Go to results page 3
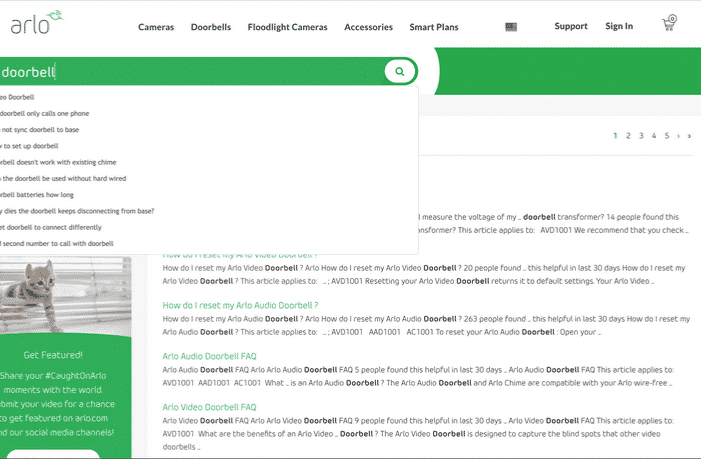Screen dimensions: 701x459 pos(641,135)
